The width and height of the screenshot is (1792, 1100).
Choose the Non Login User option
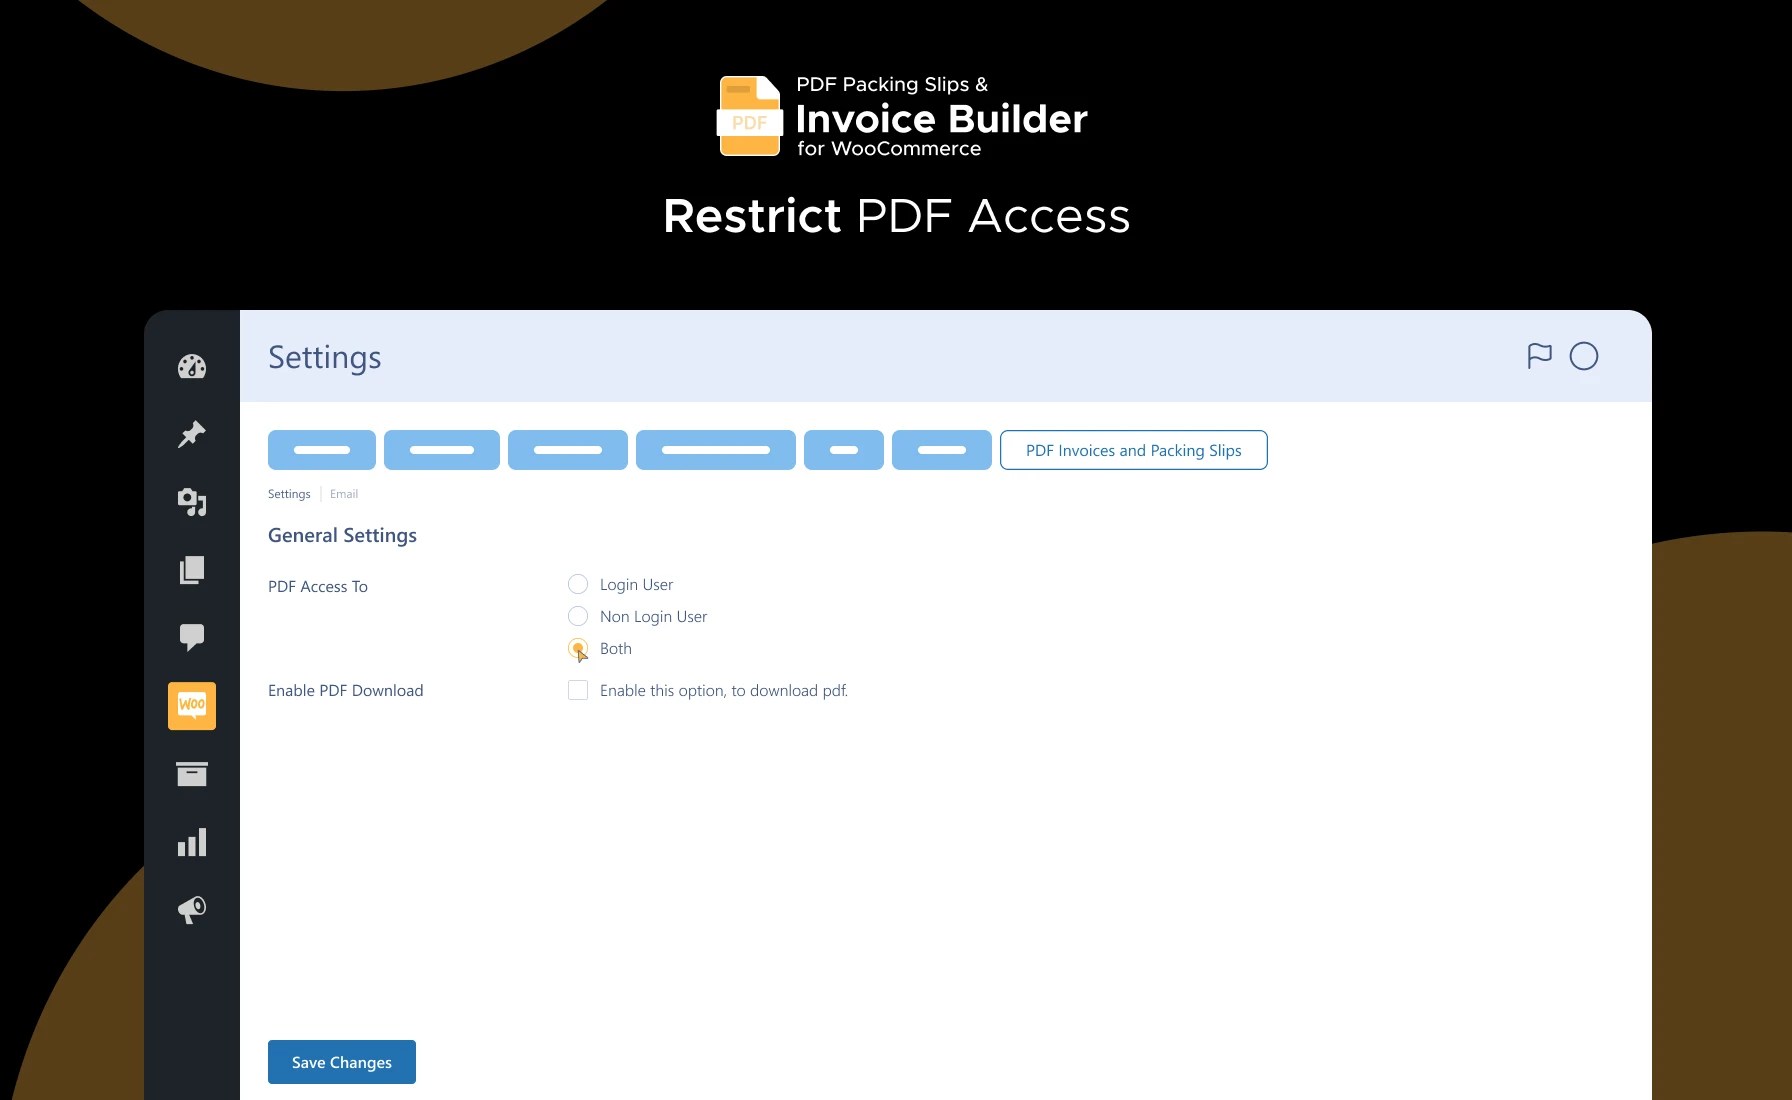[x=577, y=616]
